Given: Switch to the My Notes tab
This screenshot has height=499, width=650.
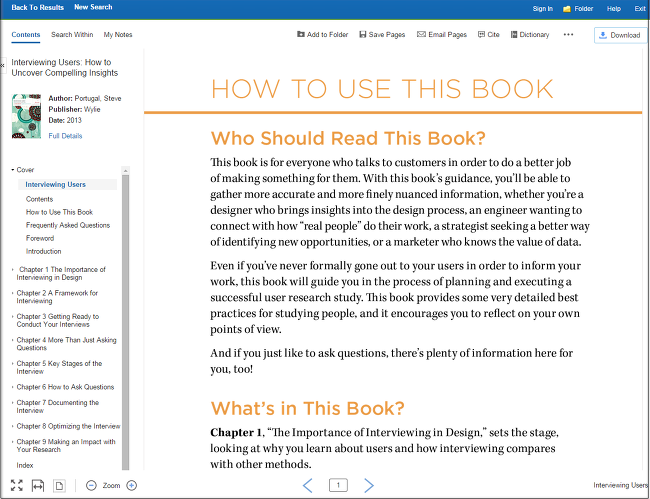Looking at the screenshot, I should [118, 35].
